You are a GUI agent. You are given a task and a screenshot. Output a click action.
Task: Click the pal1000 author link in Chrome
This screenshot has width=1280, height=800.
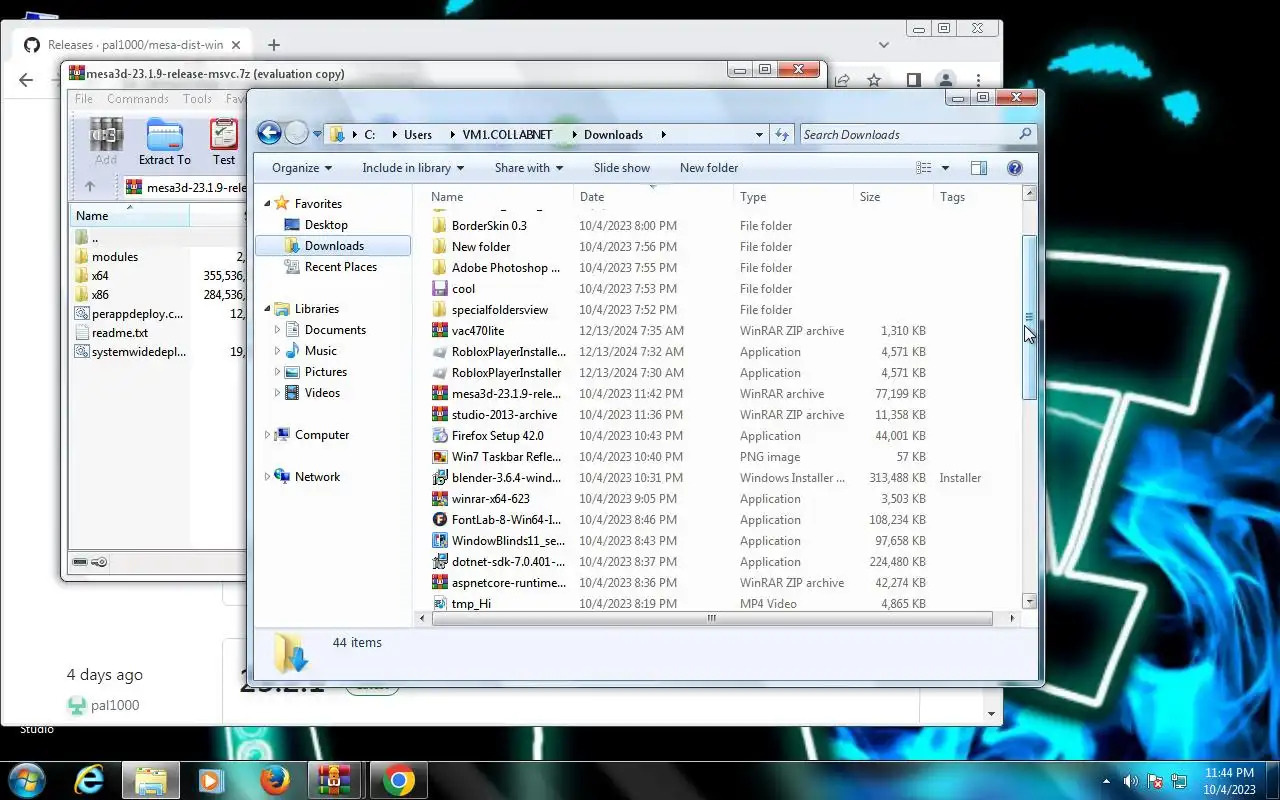(115, 705)
